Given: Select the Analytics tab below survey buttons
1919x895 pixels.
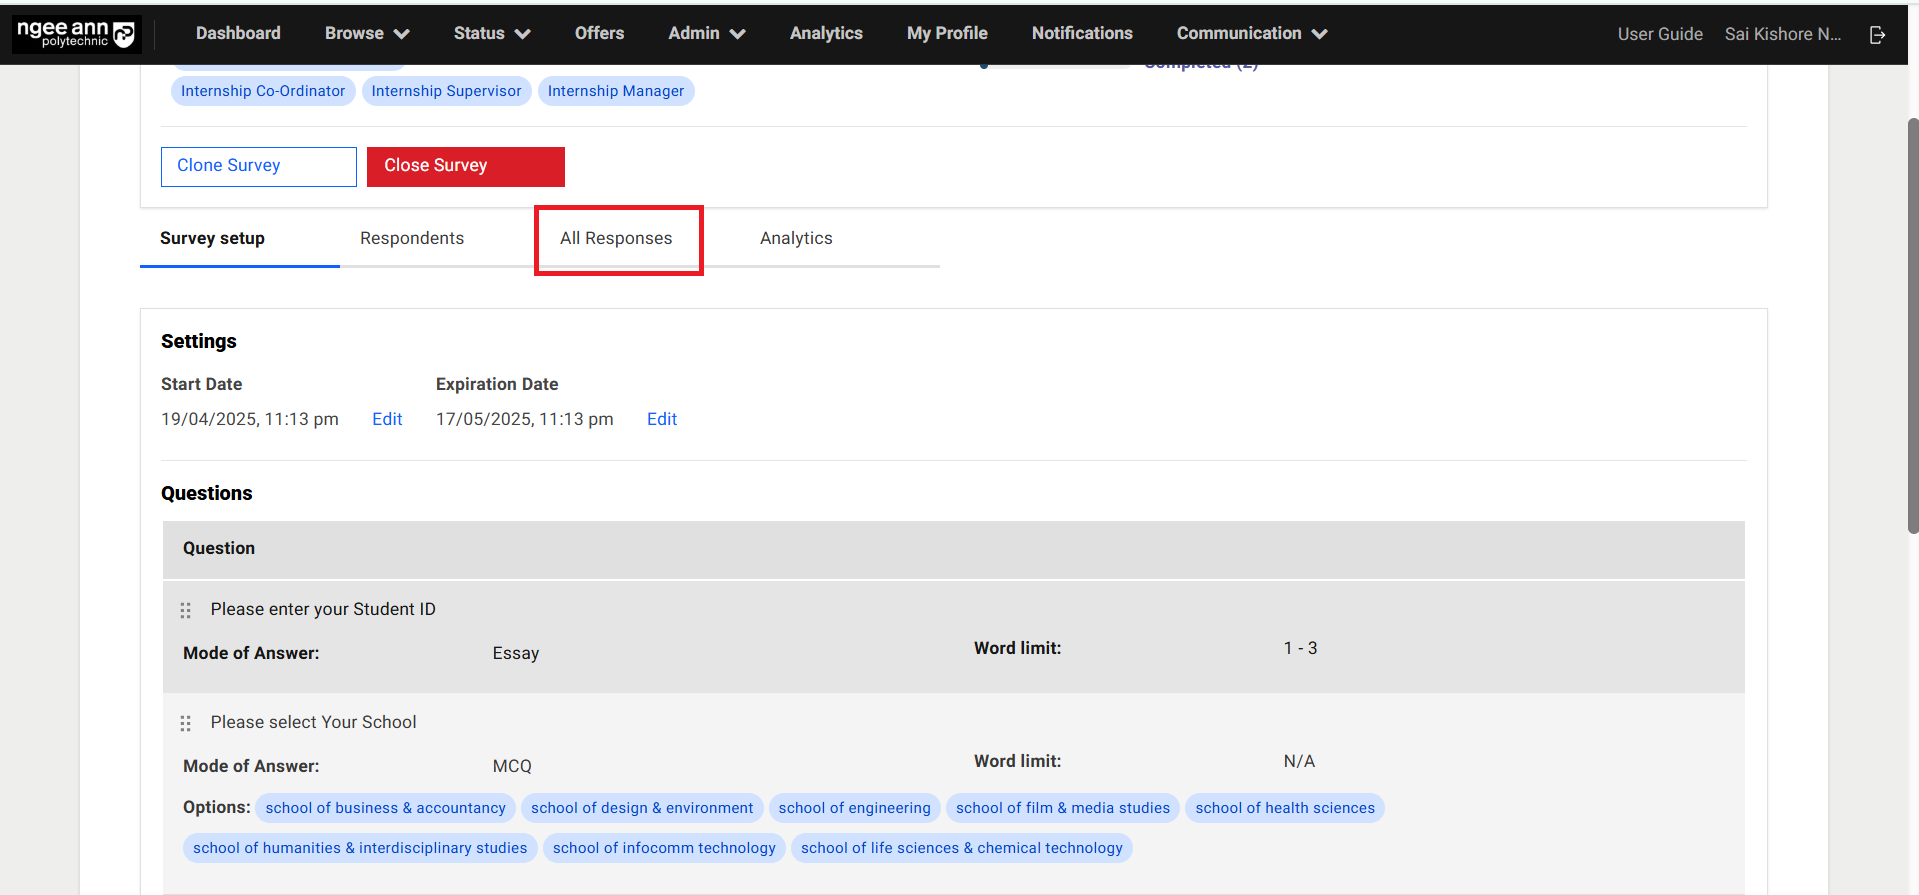Looking at the screenshot, I should pyautogui.click(x=796, y=239).
